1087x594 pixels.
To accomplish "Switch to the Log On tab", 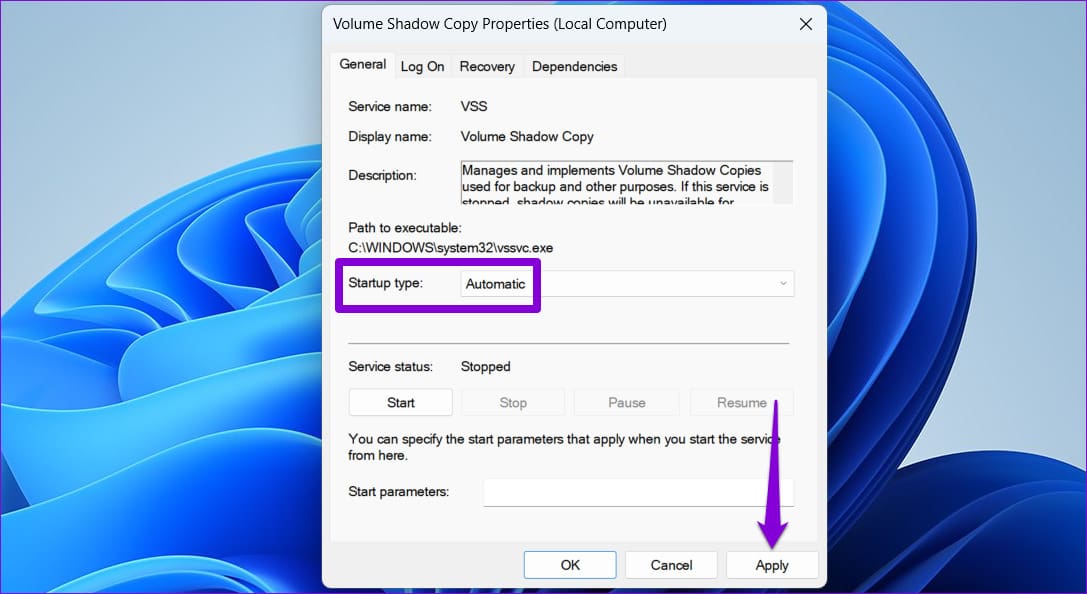I will tap(422, 66).
